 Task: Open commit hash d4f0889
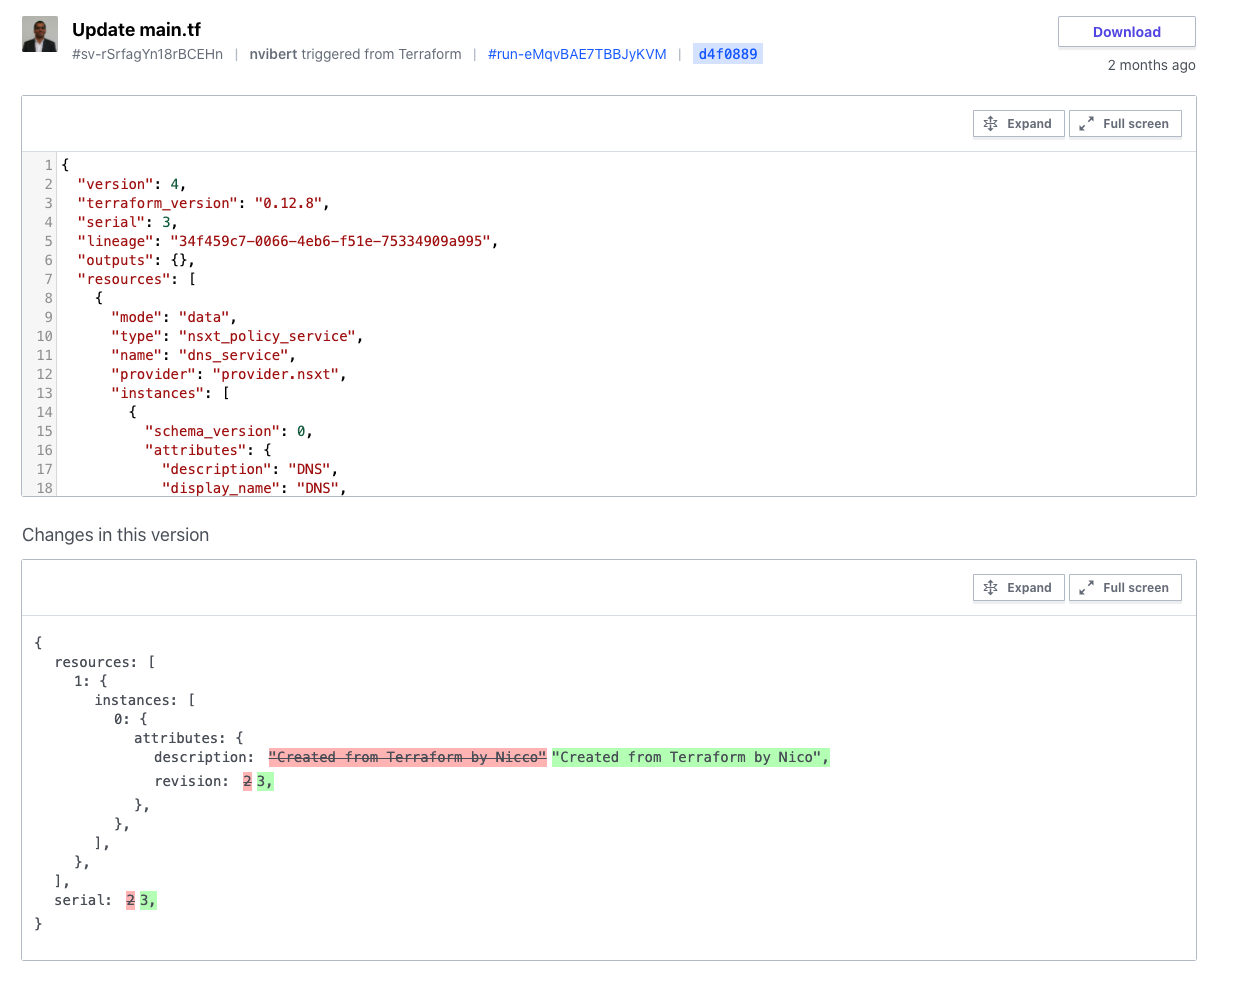click(x=727, y=54)
